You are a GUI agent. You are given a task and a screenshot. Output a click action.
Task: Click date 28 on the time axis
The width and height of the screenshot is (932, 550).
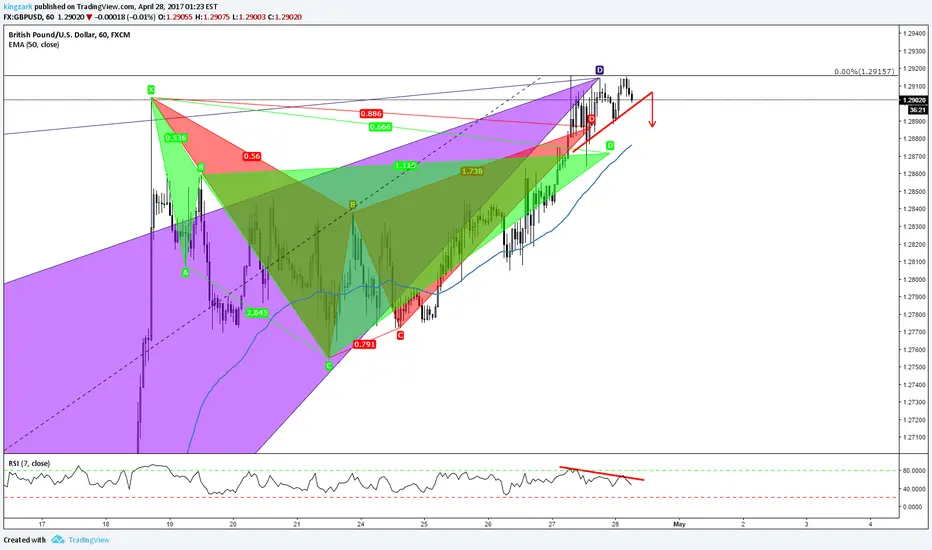615,524
